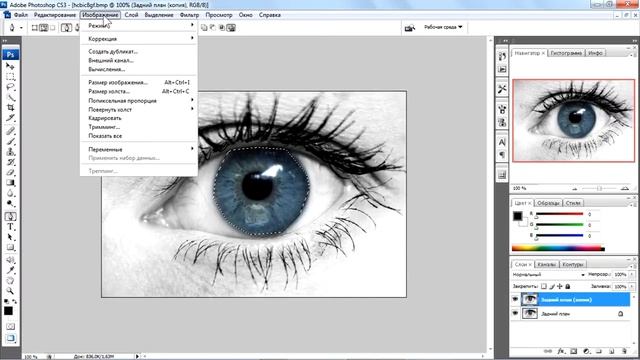Delete layer with trash icon
The image size is (640, 360).
(624, 351)
